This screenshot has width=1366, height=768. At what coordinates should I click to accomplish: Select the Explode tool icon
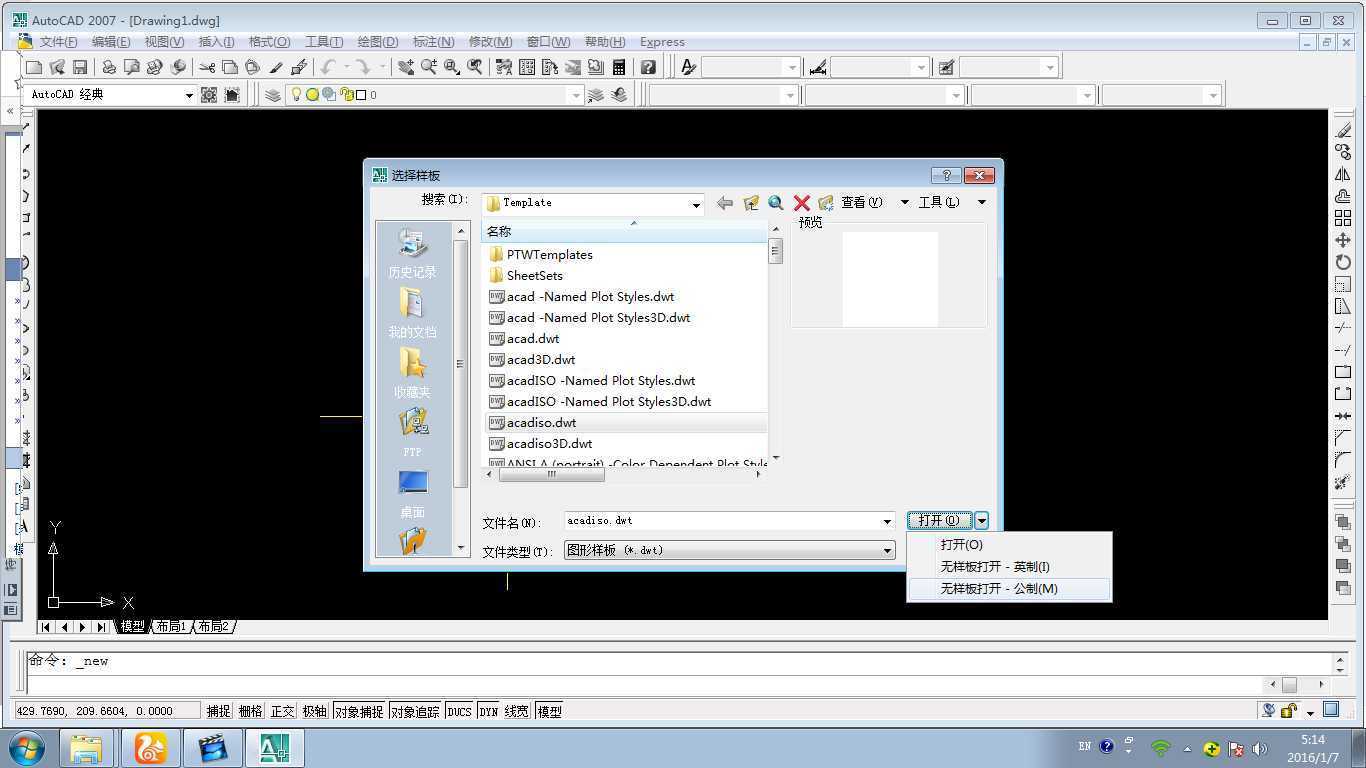(x=1343, y=482)
